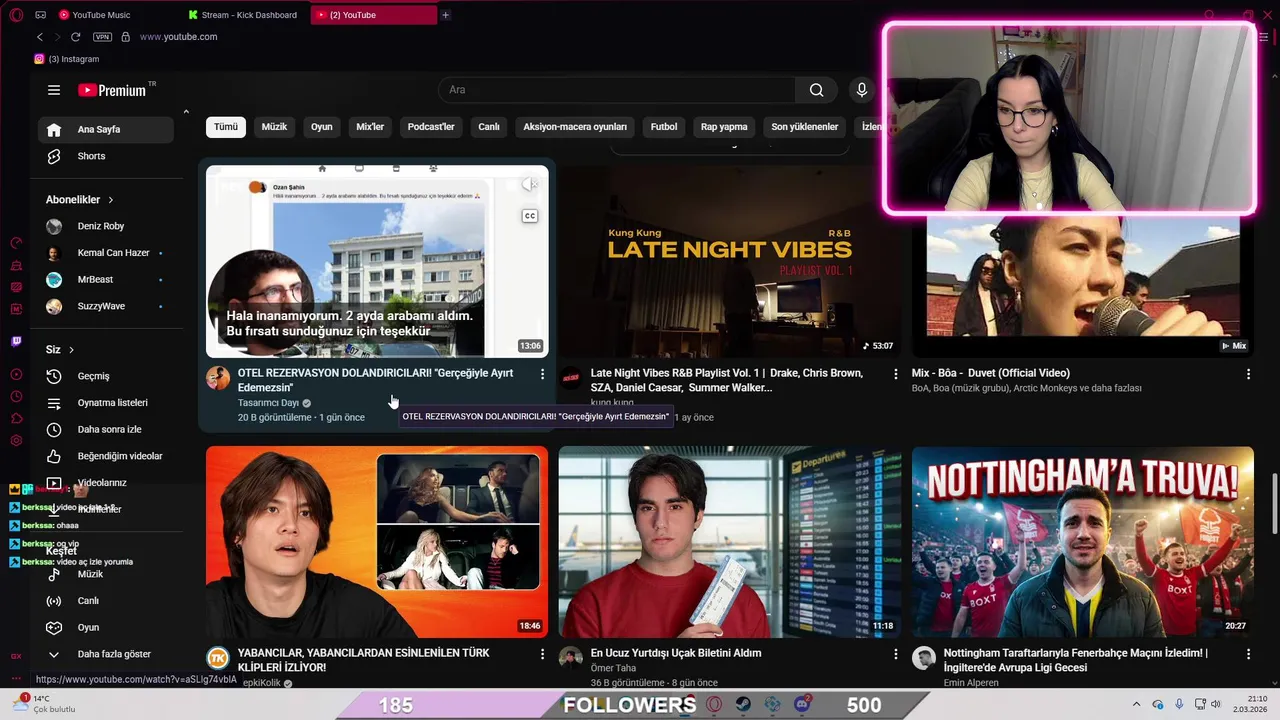The image size is (1280, 720).
Task: Open Deniz Roby subscription channel
Action: 105,226
